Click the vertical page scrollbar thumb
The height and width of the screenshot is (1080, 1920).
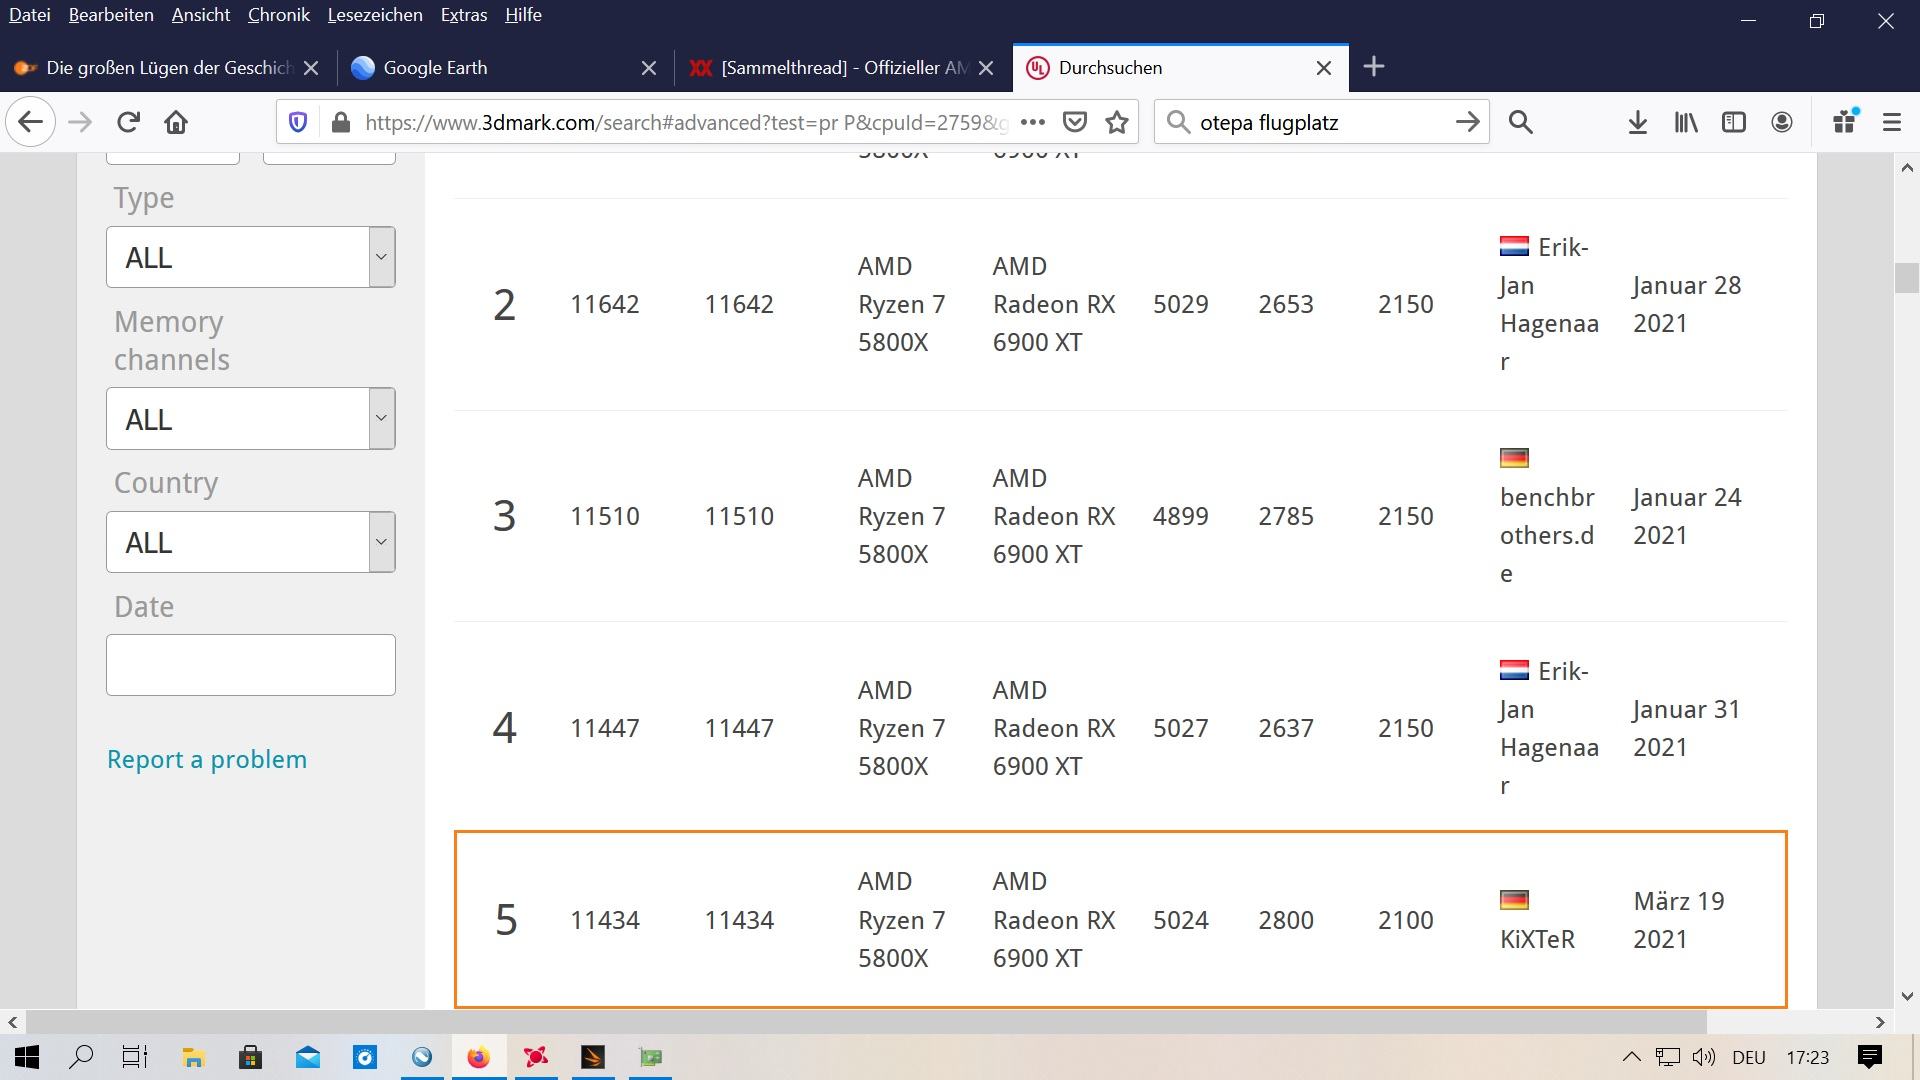coord(1906,278)
